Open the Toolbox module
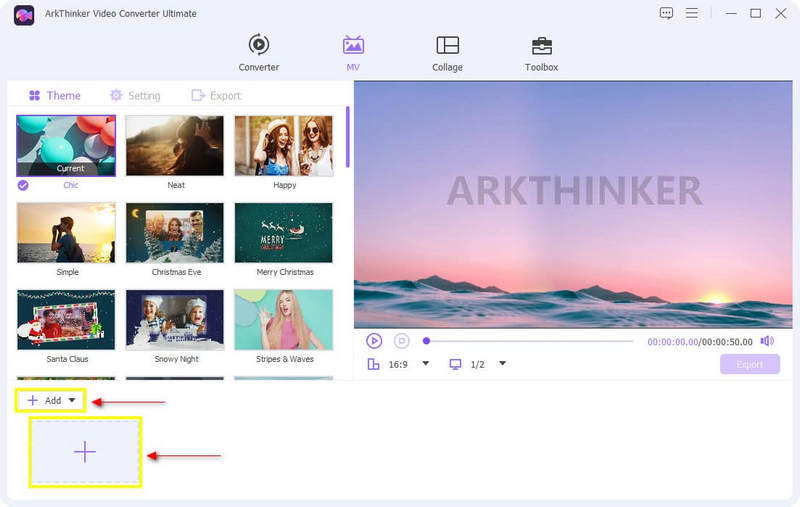 [x=541, y=53]
